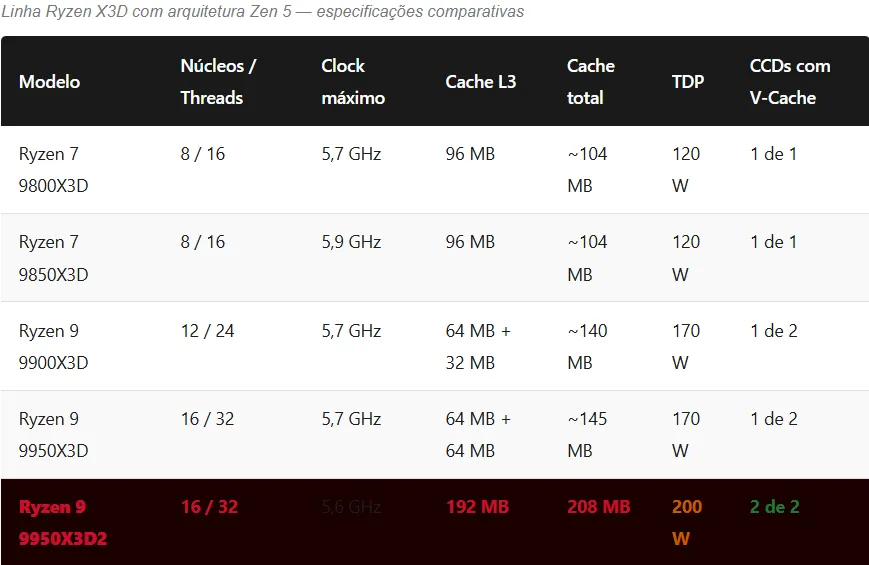Select the Ryzen 7 9800X3D model cell
The width and height of the screenshot is (869, 565).
click(54, 170)
